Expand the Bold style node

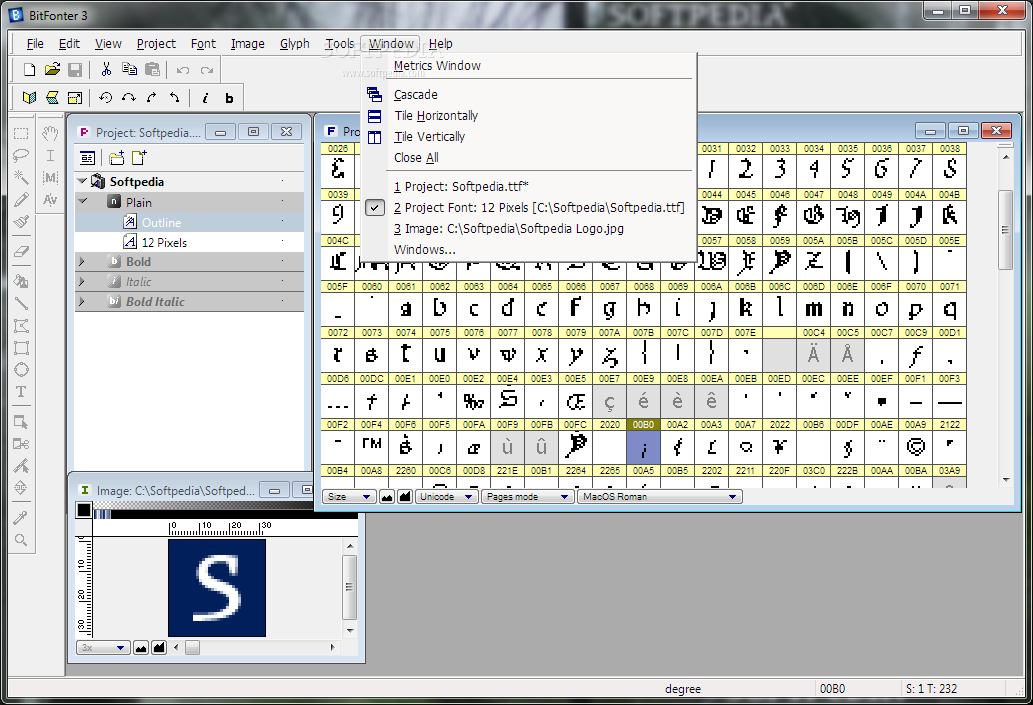pos(82,262)
